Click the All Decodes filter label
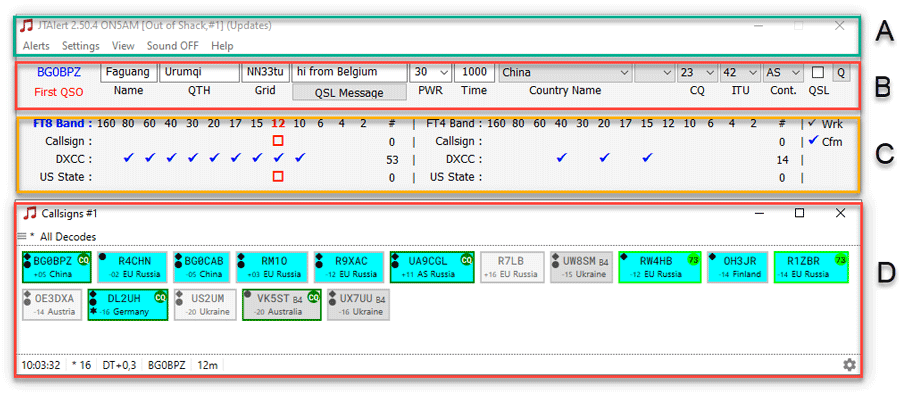The image size is (900, 398). tap(68, 237)
